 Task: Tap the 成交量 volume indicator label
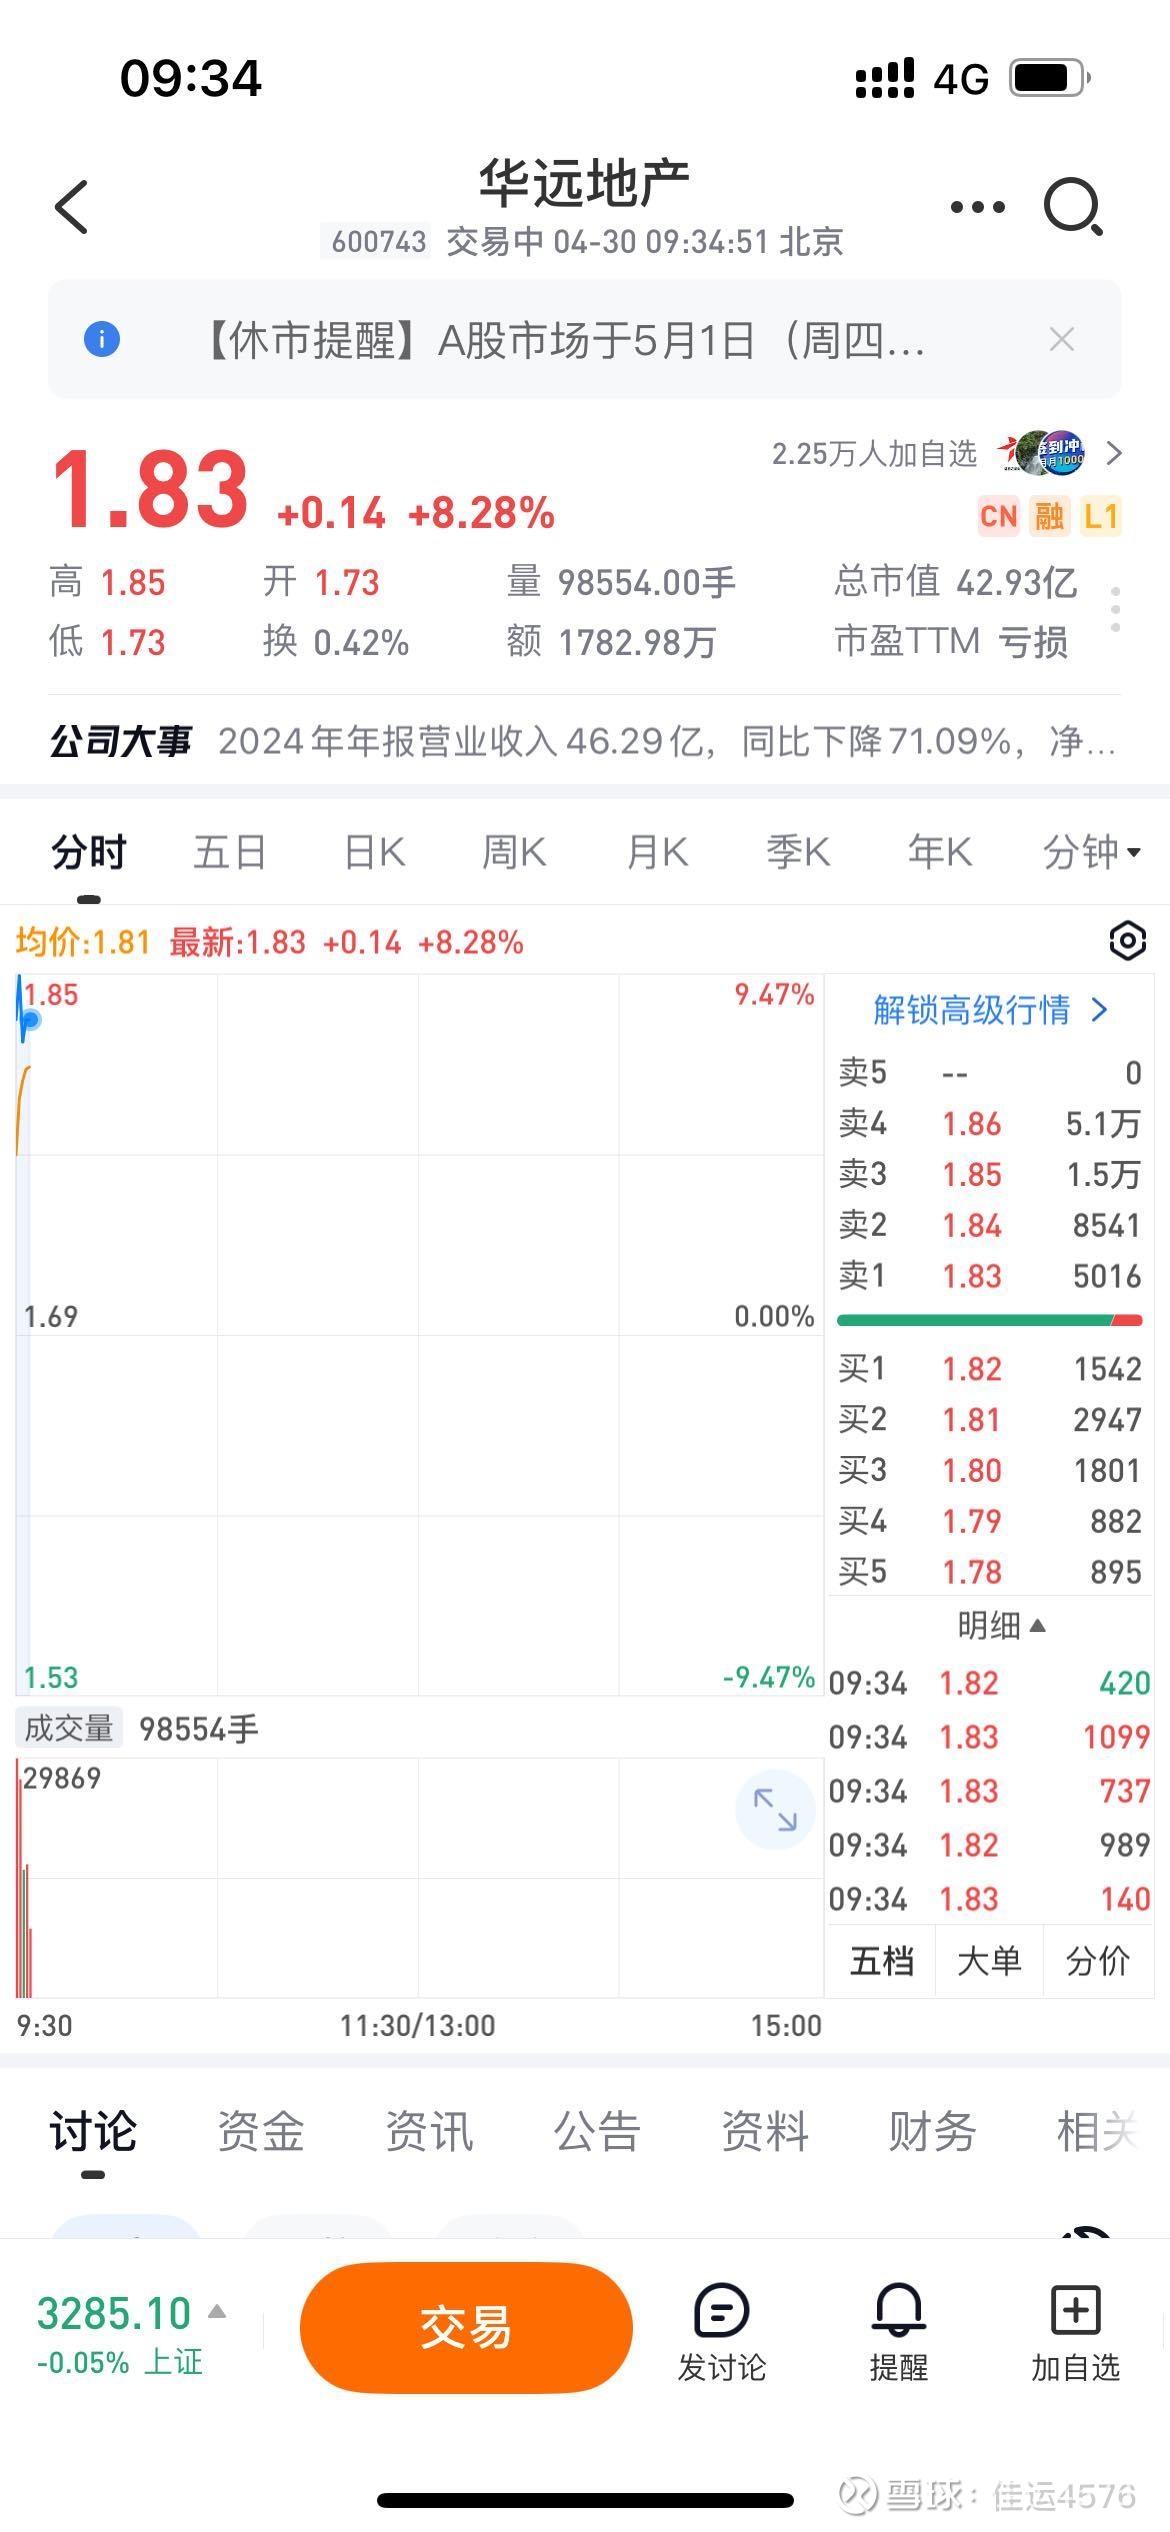pyautogui.click(x=69, y=1727)
